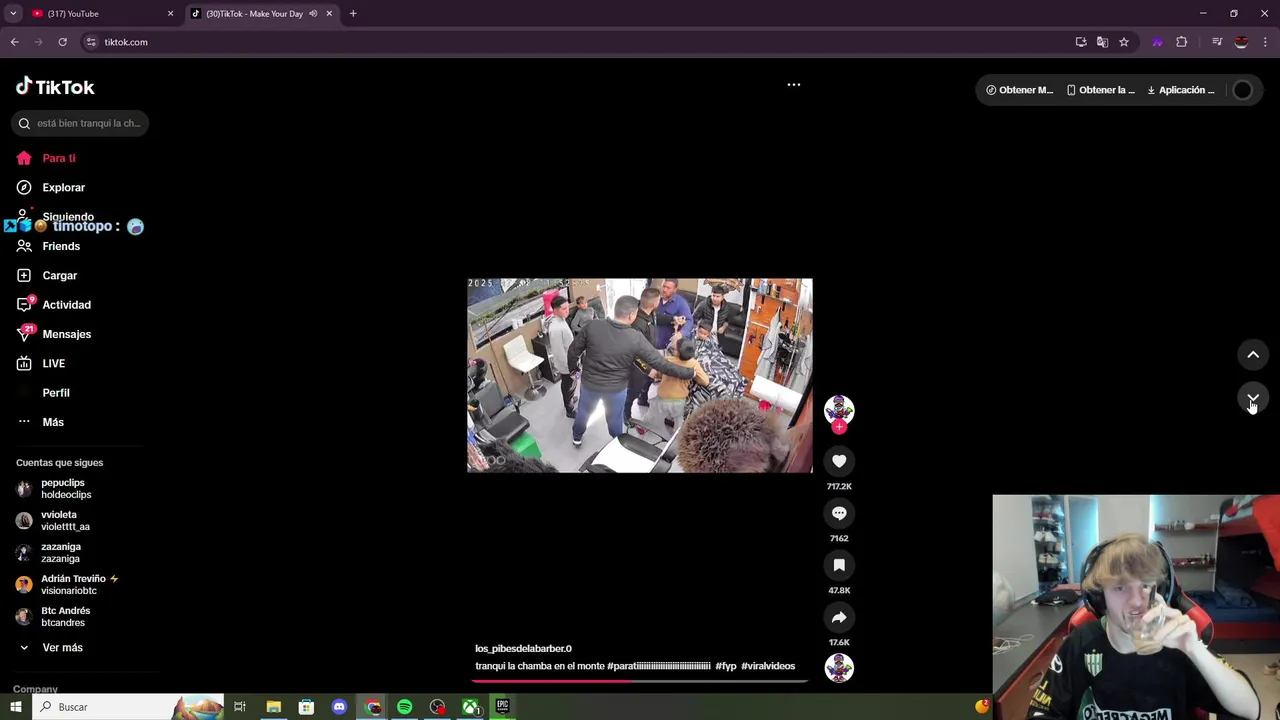Open the Chrome profile avatar
Screen dimensions: 1280x720
click(x=1241, y=42)
